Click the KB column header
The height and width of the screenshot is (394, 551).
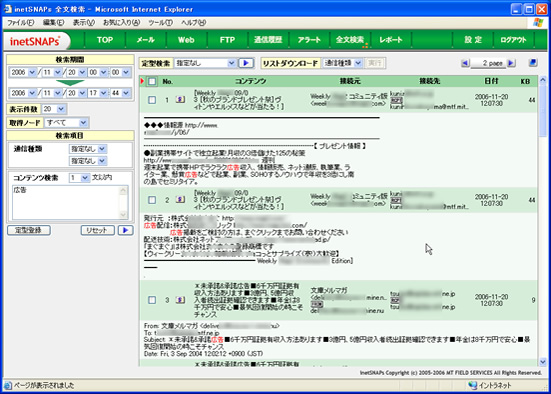525,82
